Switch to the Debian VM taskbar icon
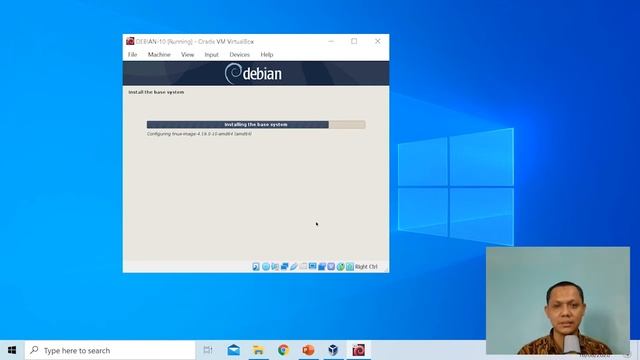640x360 pixels. tap(358, 350)
